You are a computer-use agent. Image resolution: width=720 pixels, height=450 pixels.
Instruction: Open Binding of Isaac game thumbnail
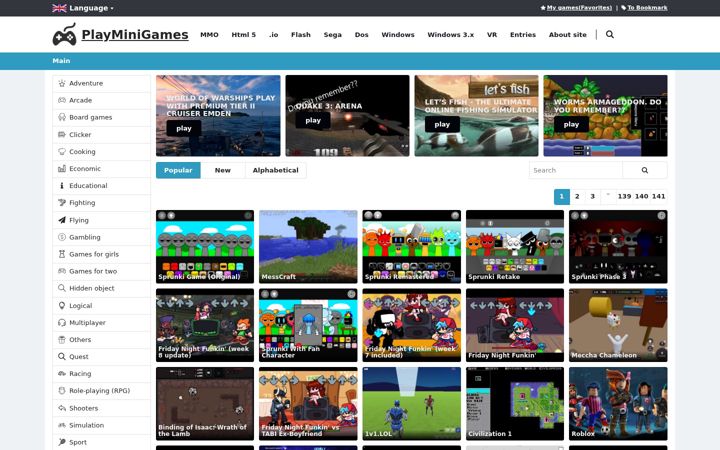coord(205,404)
